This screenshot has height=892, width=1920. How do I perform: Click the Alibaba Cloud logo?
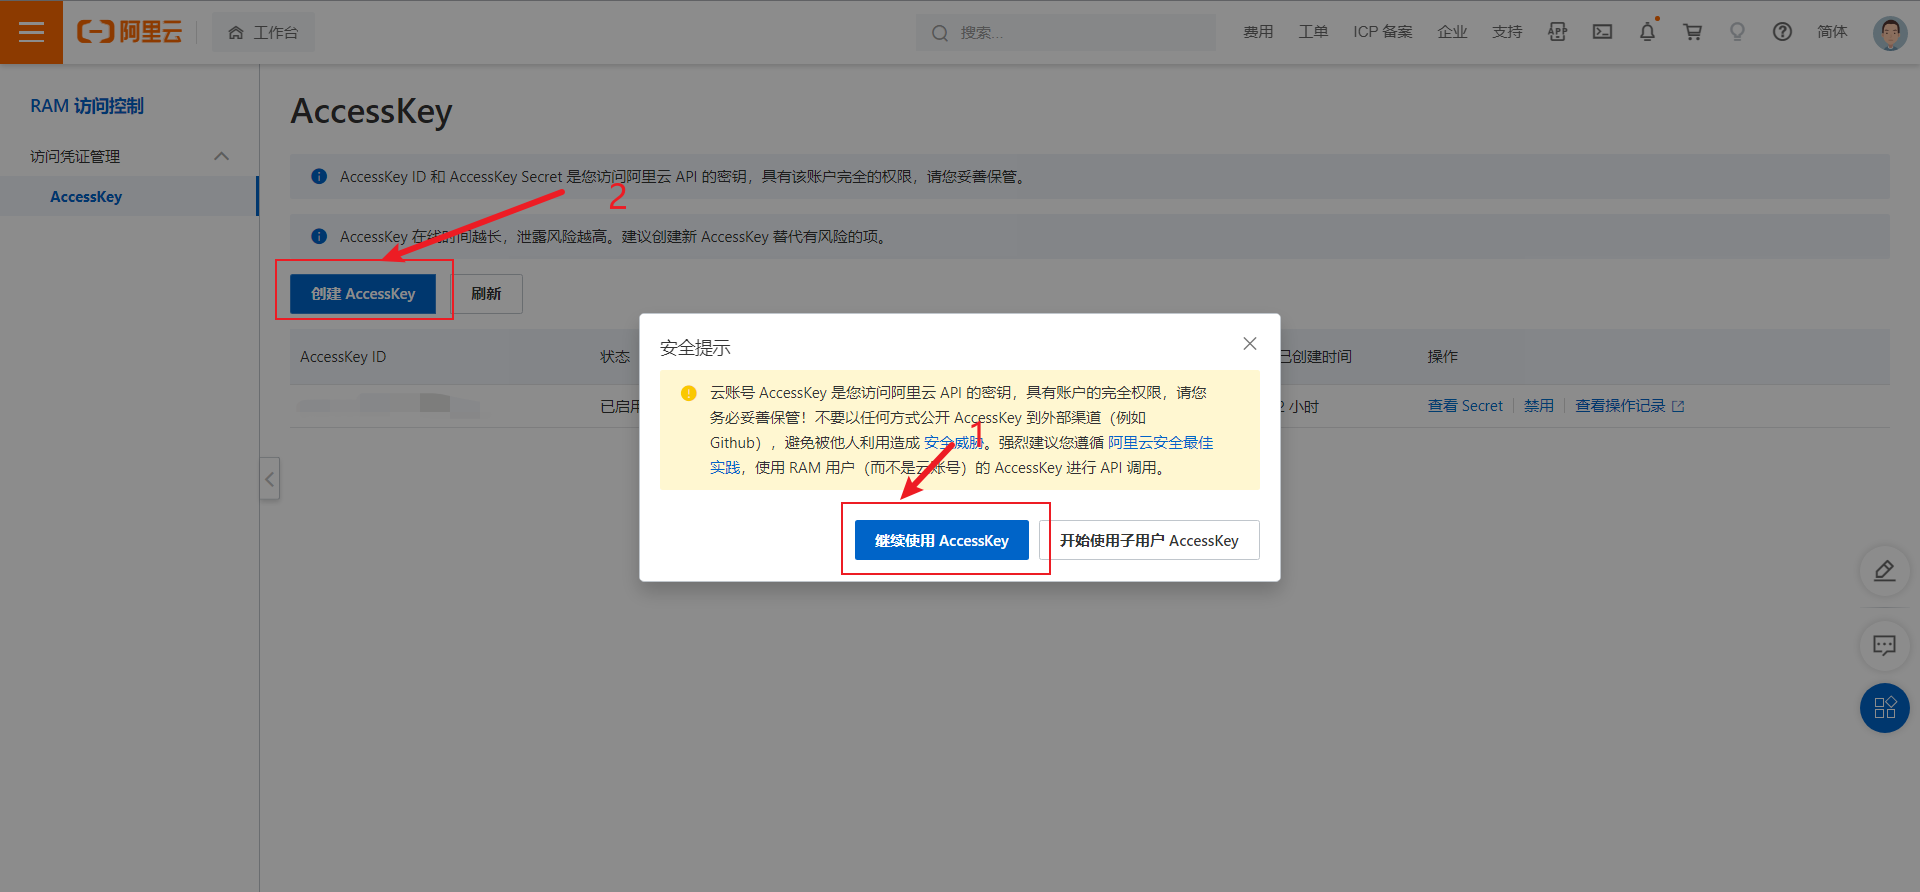pos(130,32)
